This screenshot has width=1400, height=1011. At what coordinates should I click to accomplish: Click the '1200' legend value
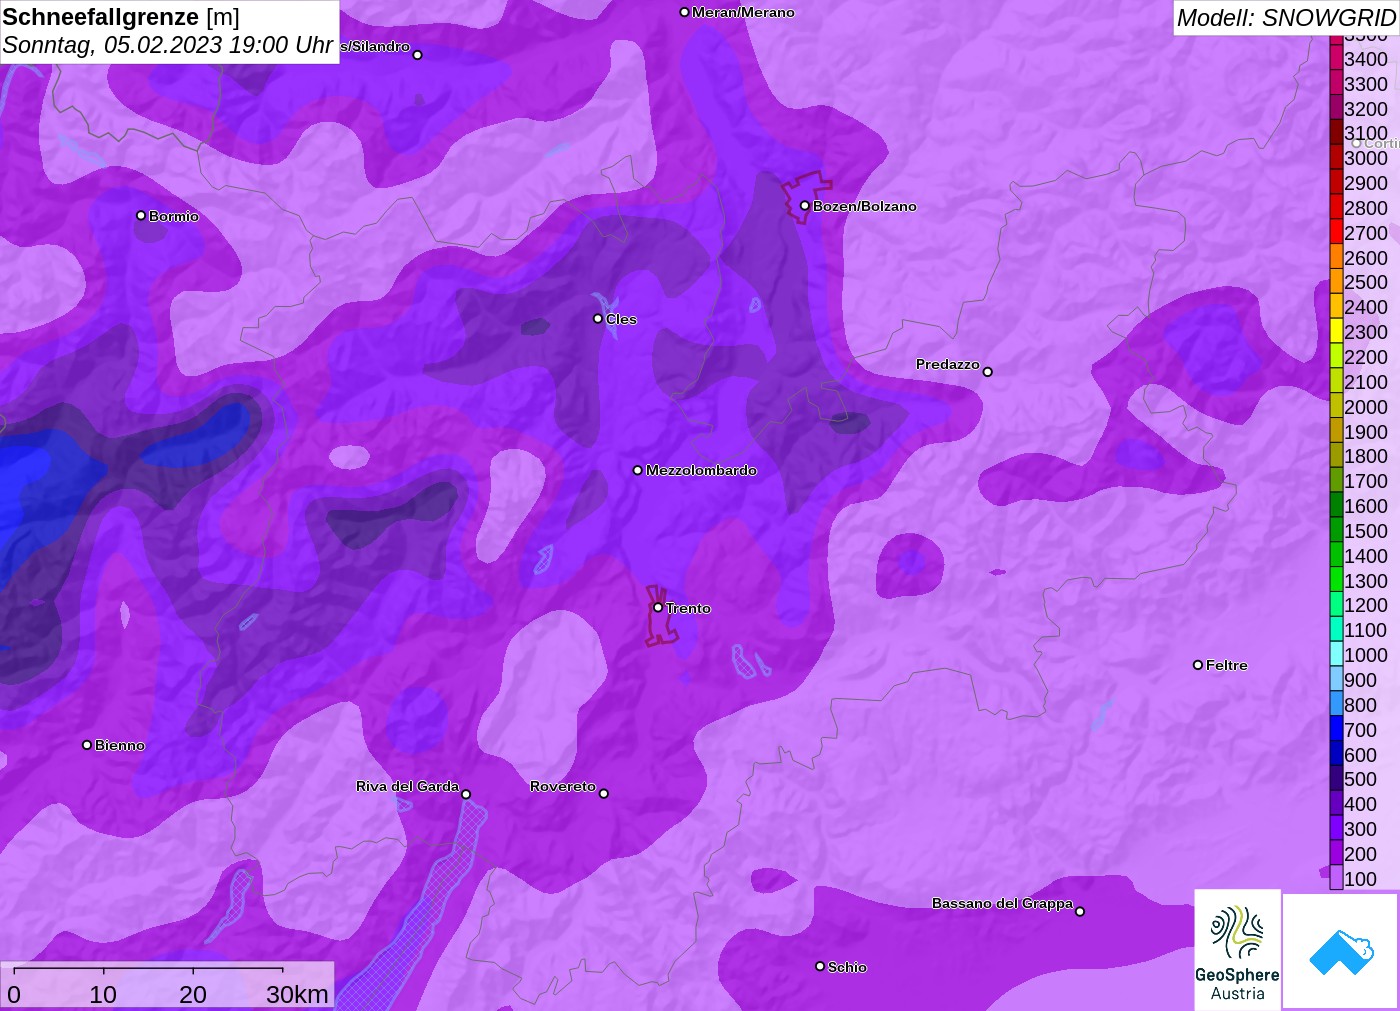[1366, 605]
